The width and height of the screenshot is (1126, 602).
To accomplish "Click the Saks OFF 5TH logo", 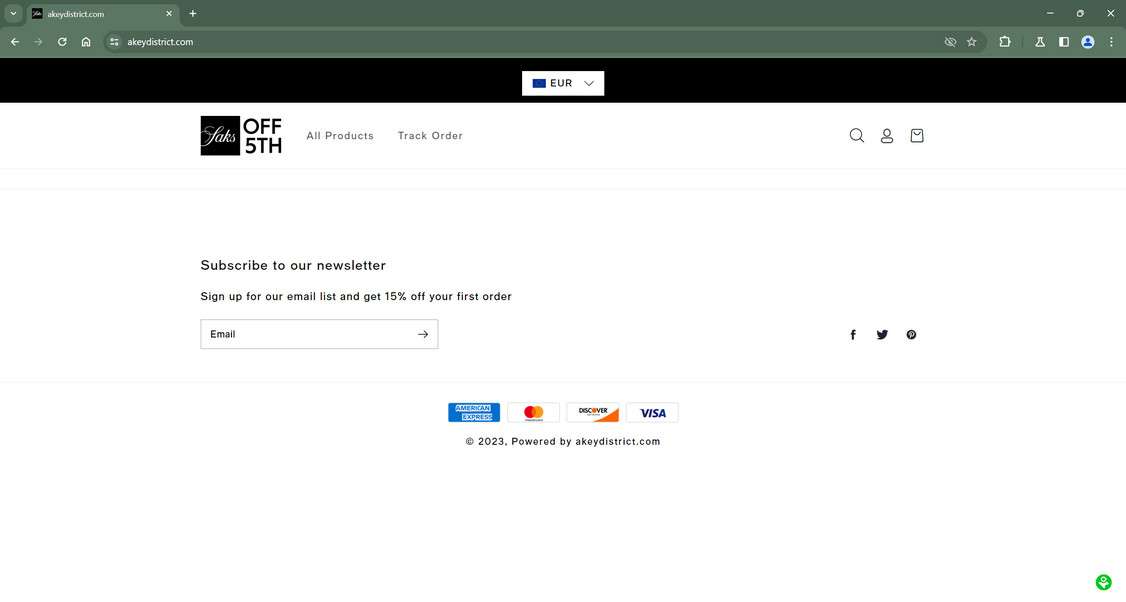I will (241, 136).
